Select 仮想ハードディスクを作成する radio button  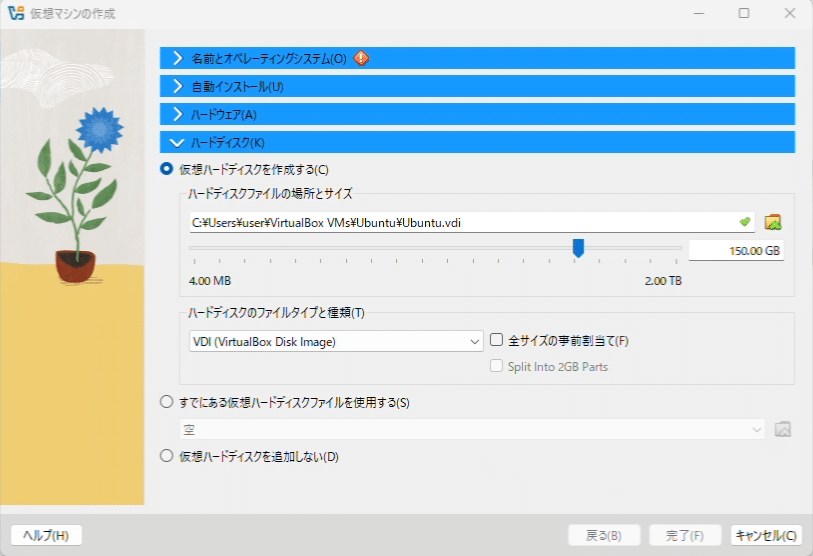166,169
